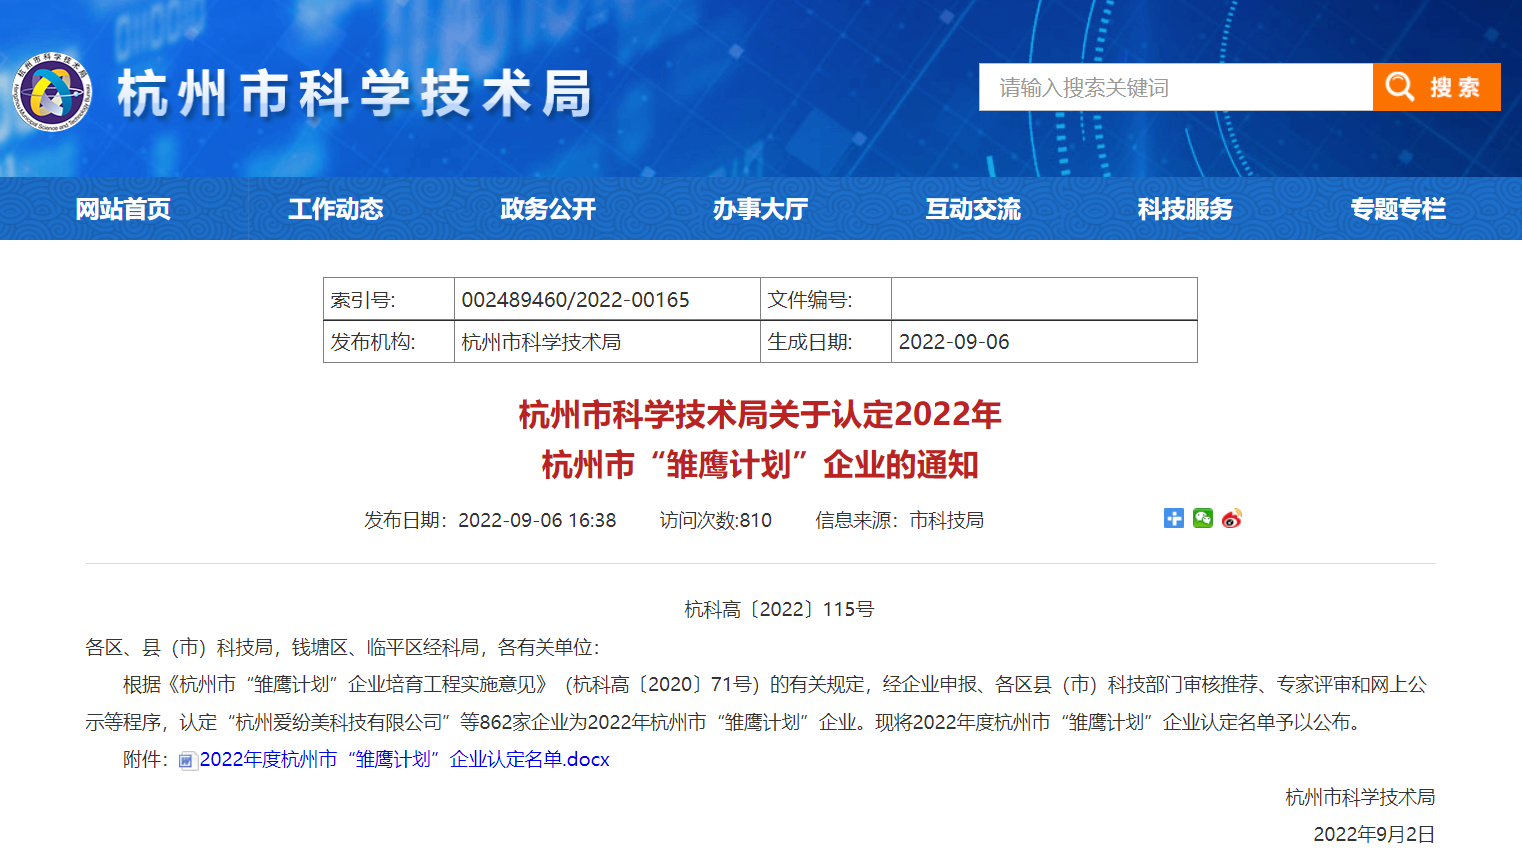This screenshot has width=1522, height=861.
Task: Click the 杭州市科学技术局 signature line
Action: (x=1360, y=797)
